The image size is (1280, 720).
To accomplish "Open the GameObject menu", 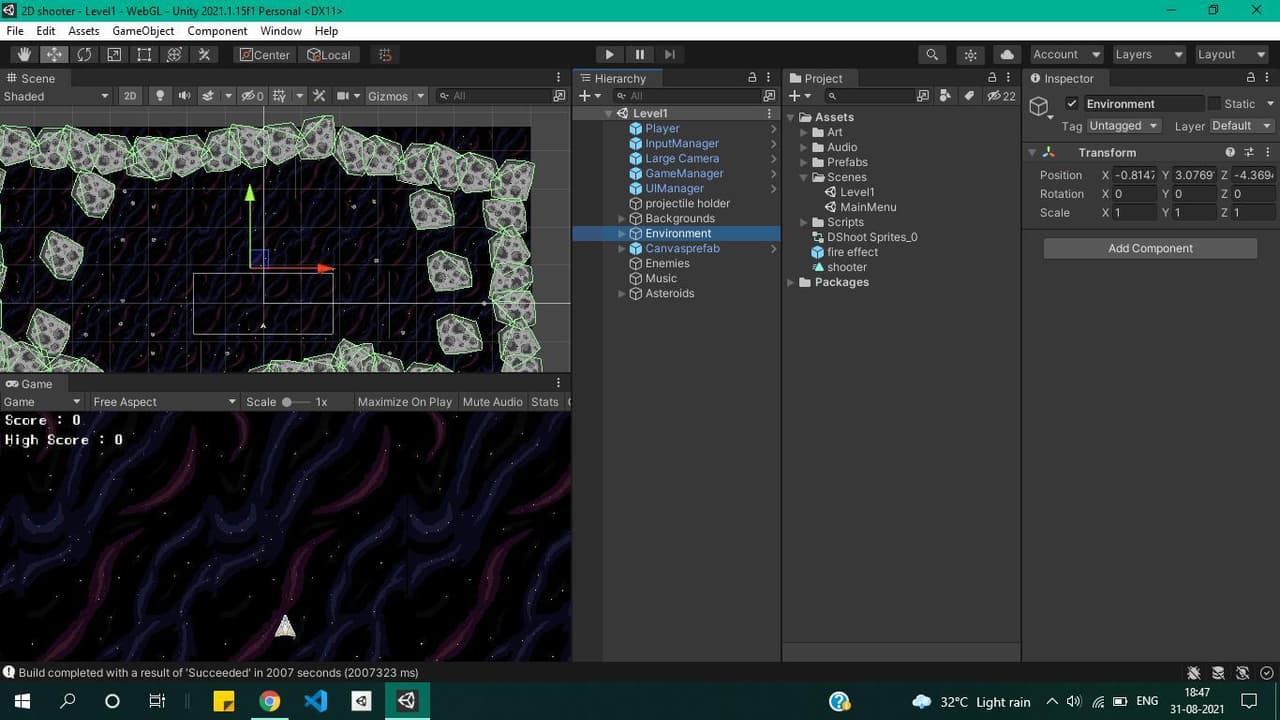I will coord(143,31).
